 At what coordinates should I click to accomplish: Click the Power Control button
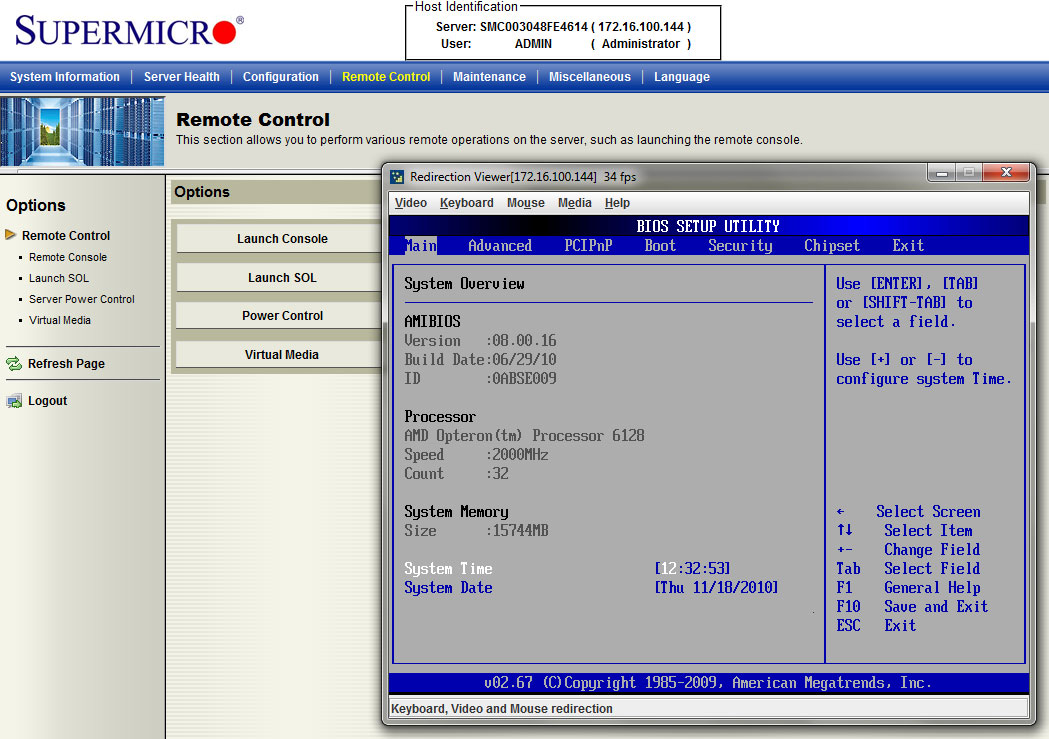click(279, 316)
